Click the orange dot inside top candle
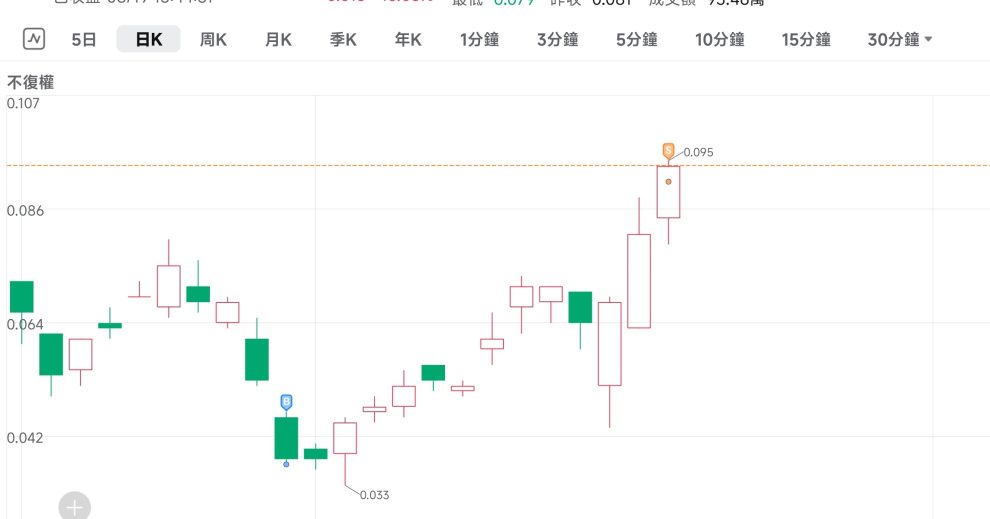Screen dimensions: 990x519 [668, 182]
